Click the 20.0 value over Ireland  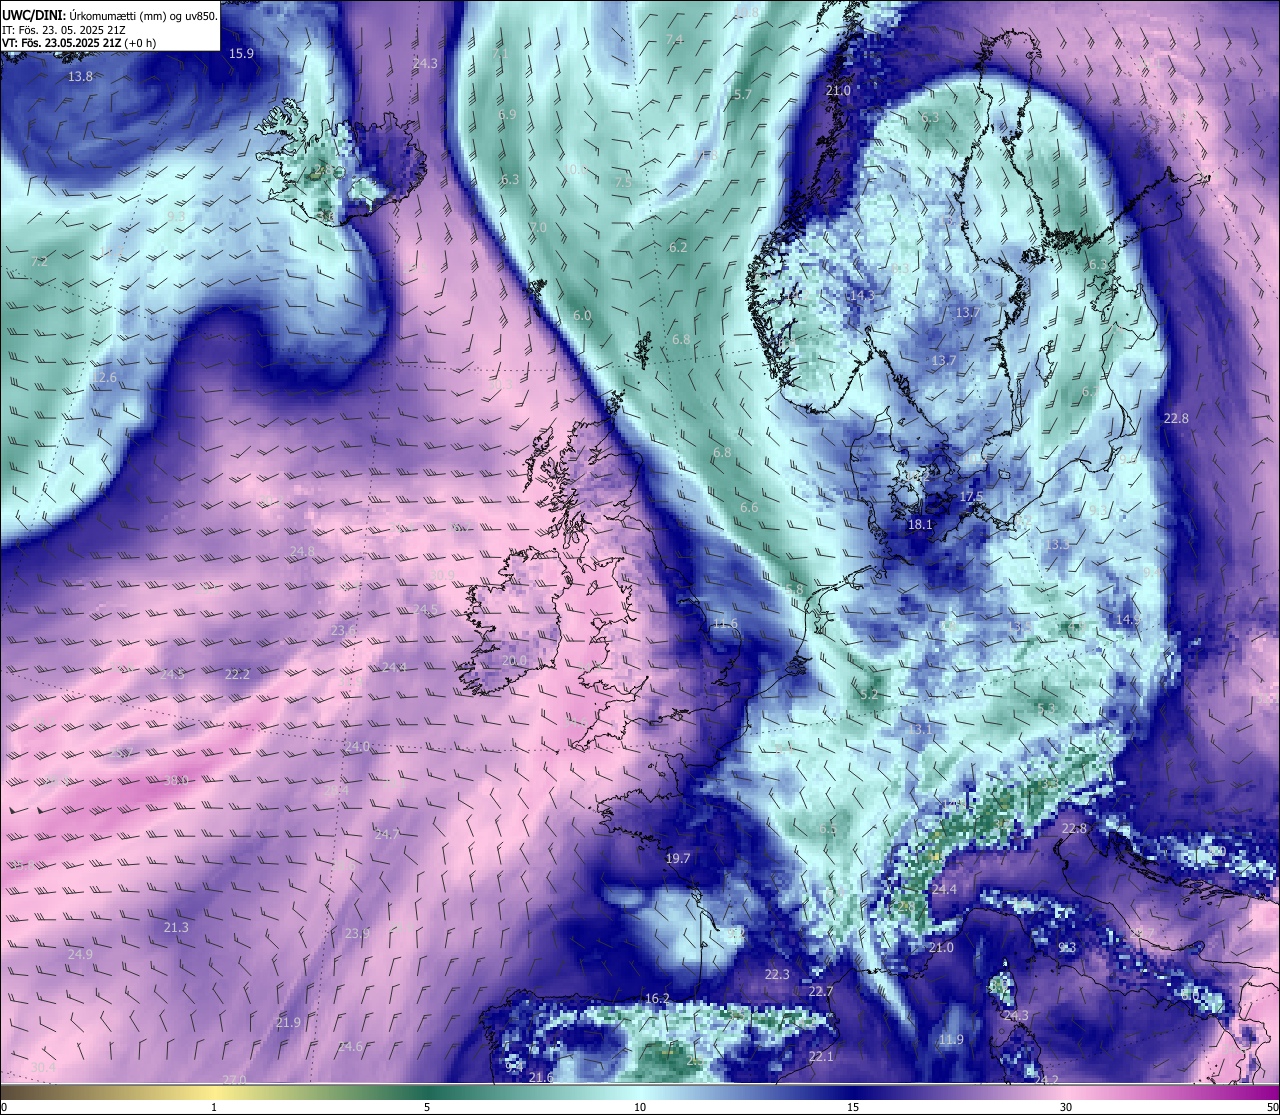coord(514,660)
